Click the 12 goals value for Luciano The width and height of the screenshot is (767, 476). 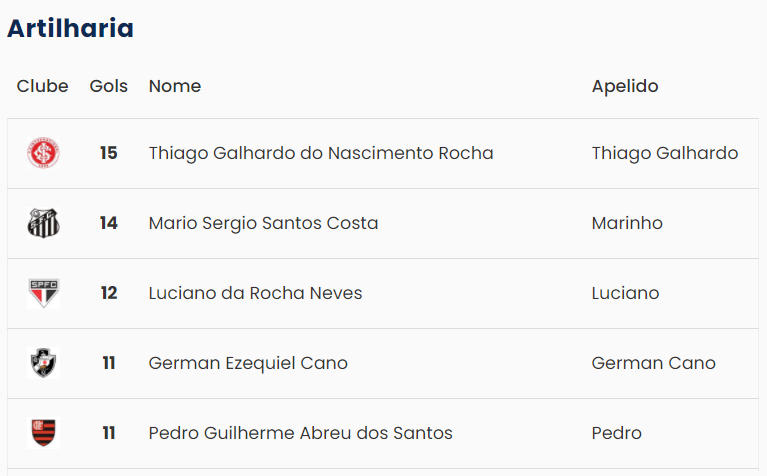109,293
